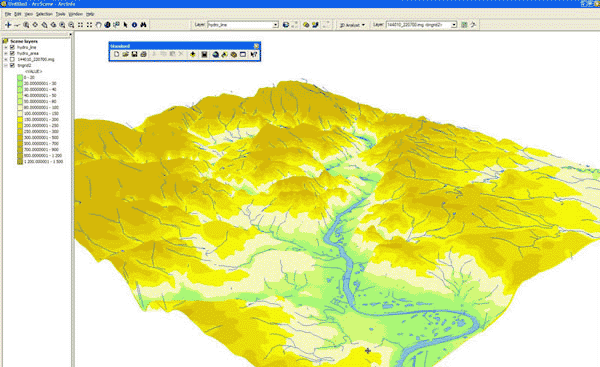Click the Scene layers heading
This screenshot has width=600, height=367.
click(24, 41)
